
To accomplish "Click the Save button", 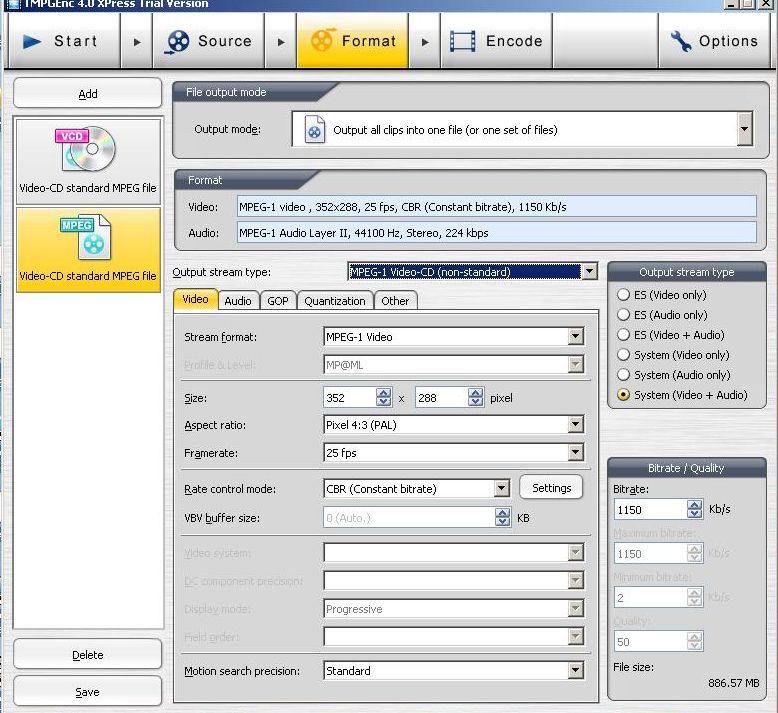I will point(88,692).
